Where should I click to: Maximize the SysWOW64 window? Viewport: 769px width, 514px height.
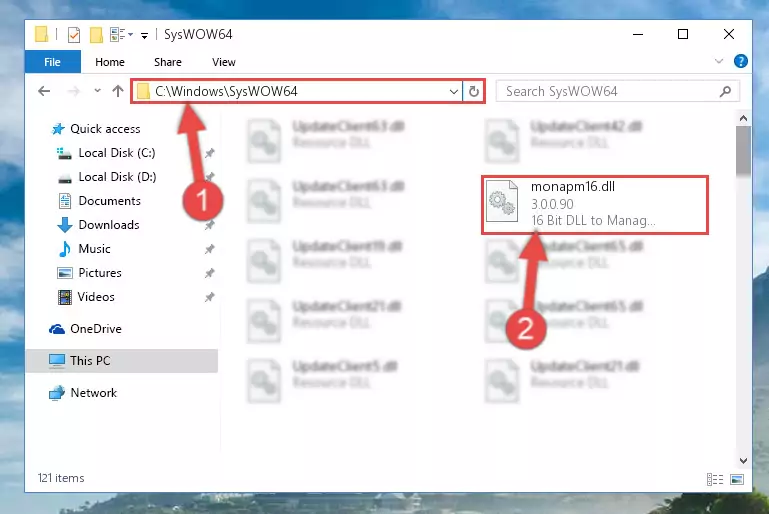683,34
